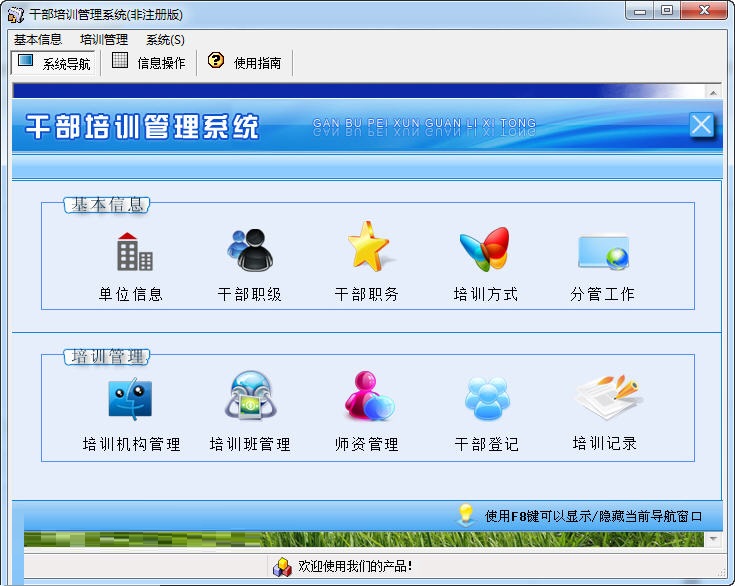Open the 培训方式 butterfly icon
The height and width of the screenshot is (586, 735).
(x=485, y=249)
